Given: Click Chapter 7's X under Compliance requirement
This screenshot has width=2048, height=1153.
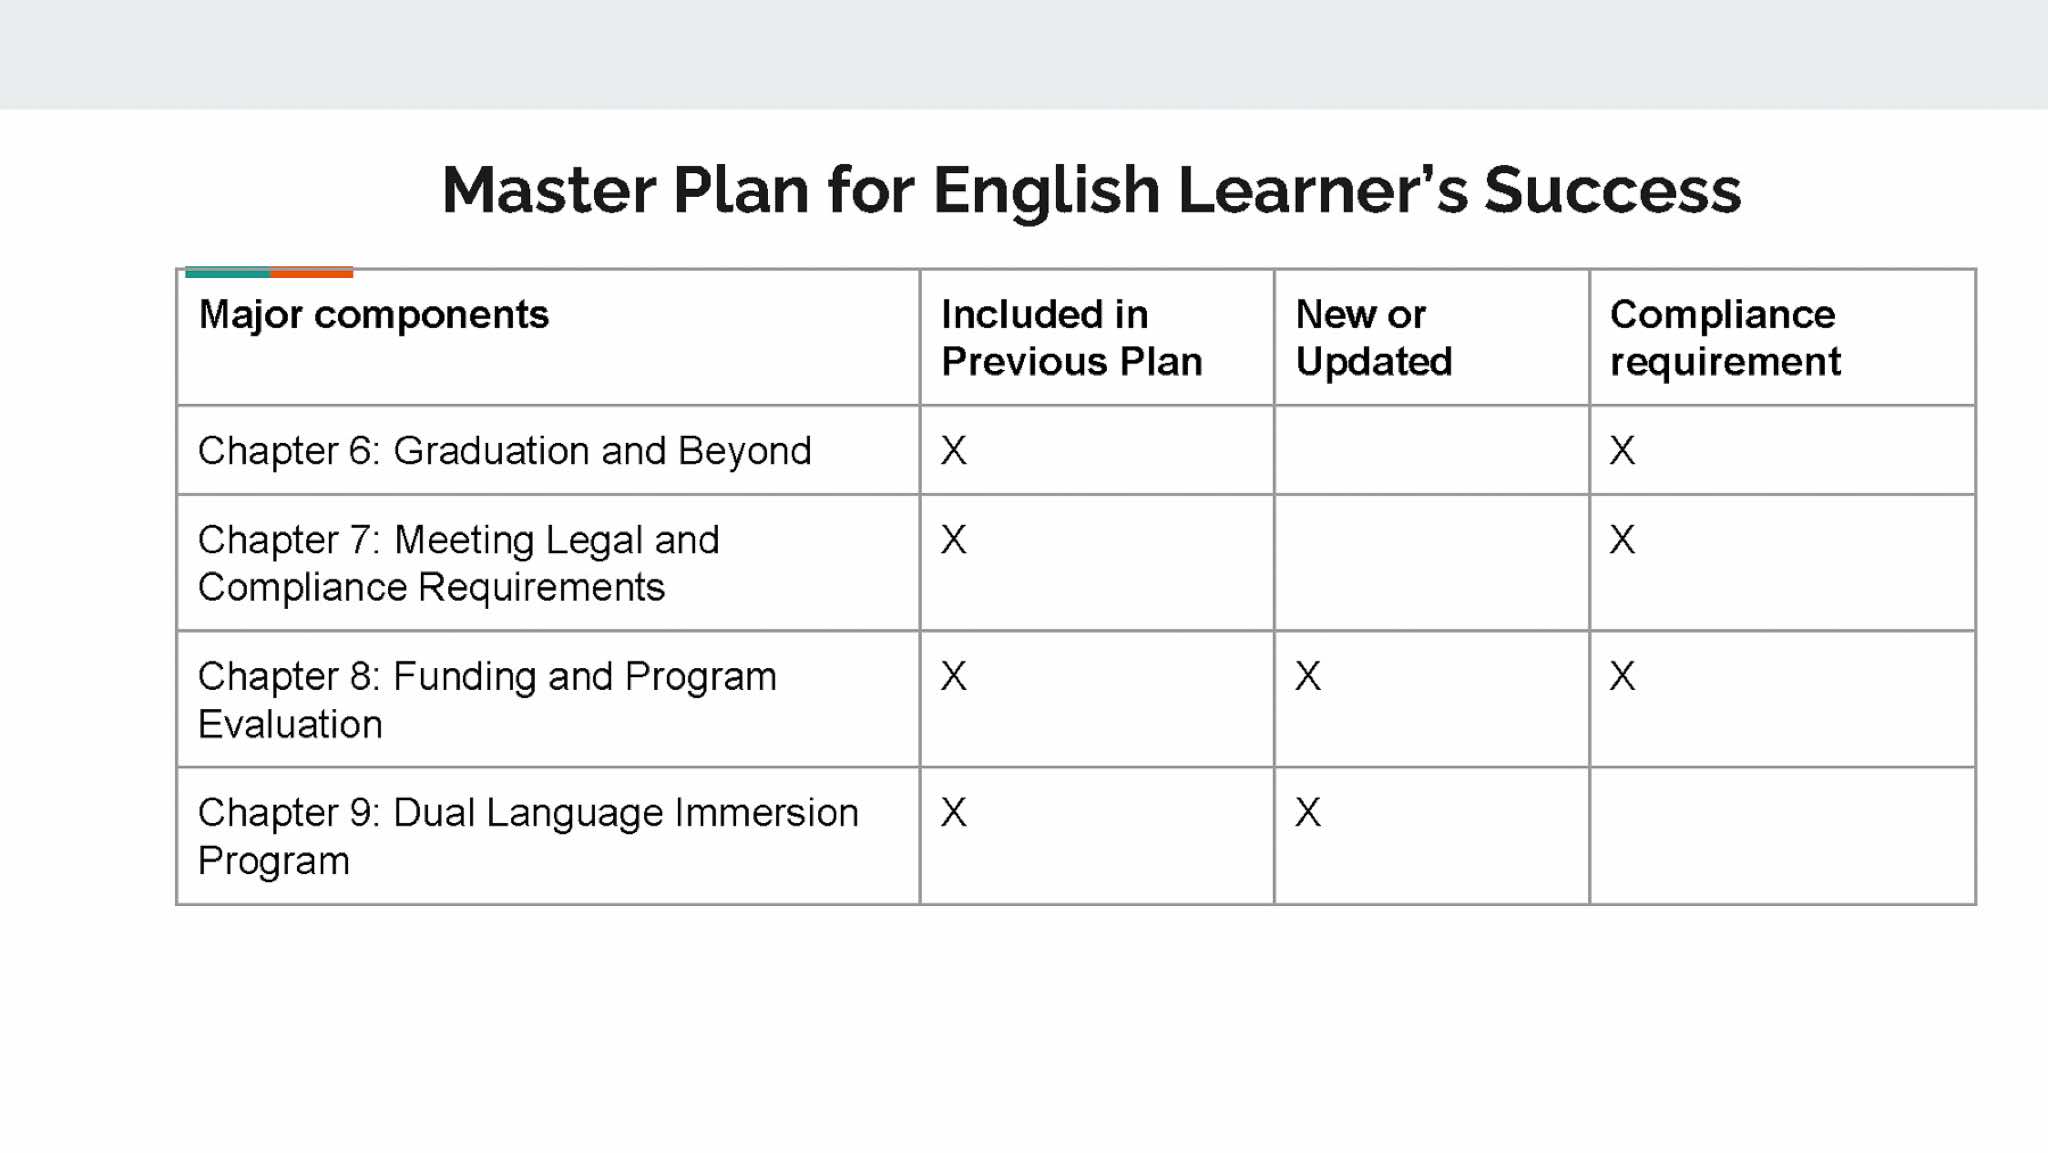Looking at the screenshot, I should [x=1622, y=540].
